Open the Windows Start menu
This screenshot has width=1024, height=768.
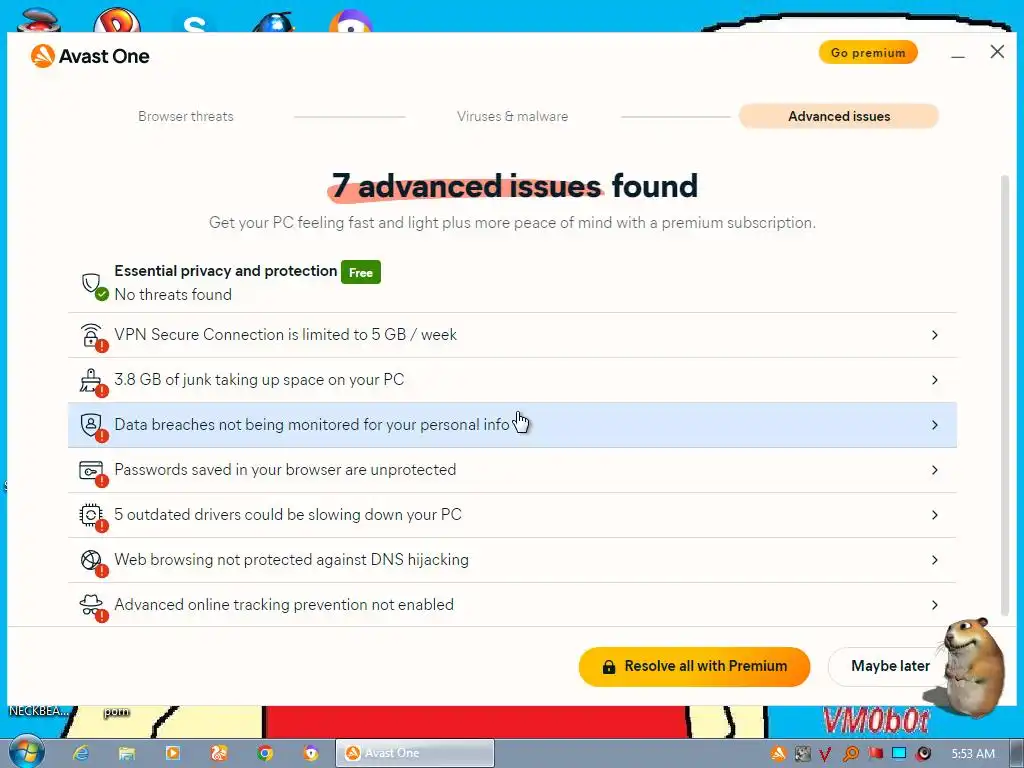coord(26,752)
